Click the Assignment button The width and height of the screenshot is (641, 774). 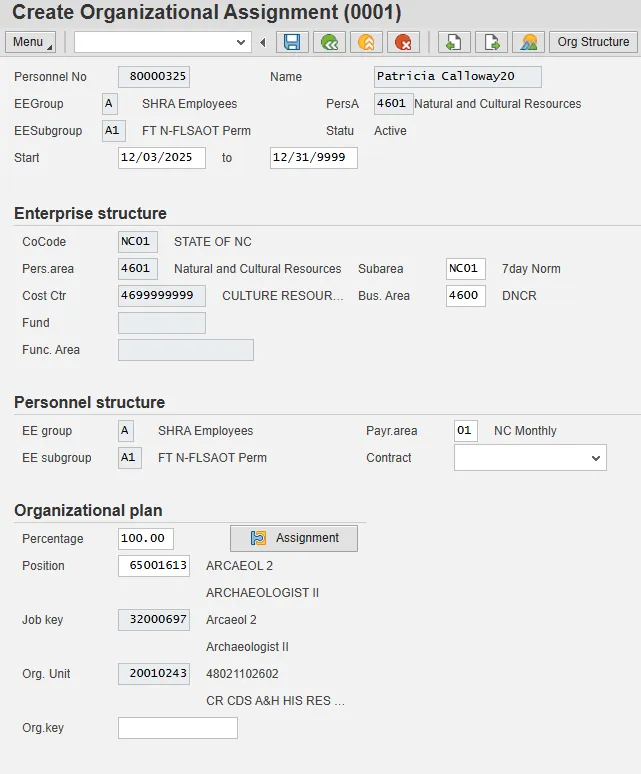click(x=294, y=538)
